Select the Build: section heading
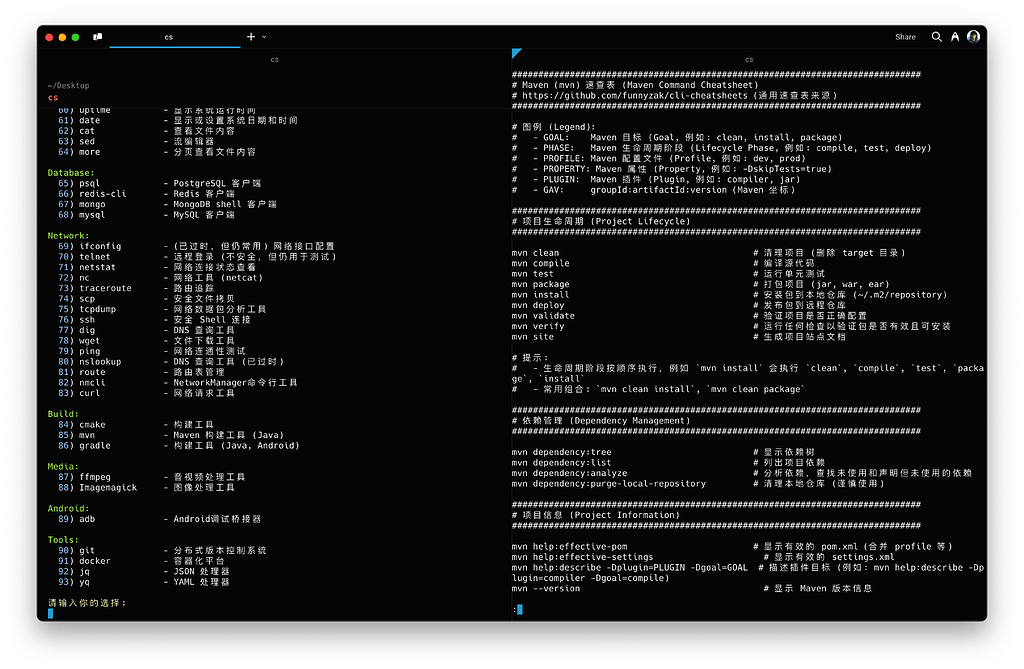 point(63,414)
